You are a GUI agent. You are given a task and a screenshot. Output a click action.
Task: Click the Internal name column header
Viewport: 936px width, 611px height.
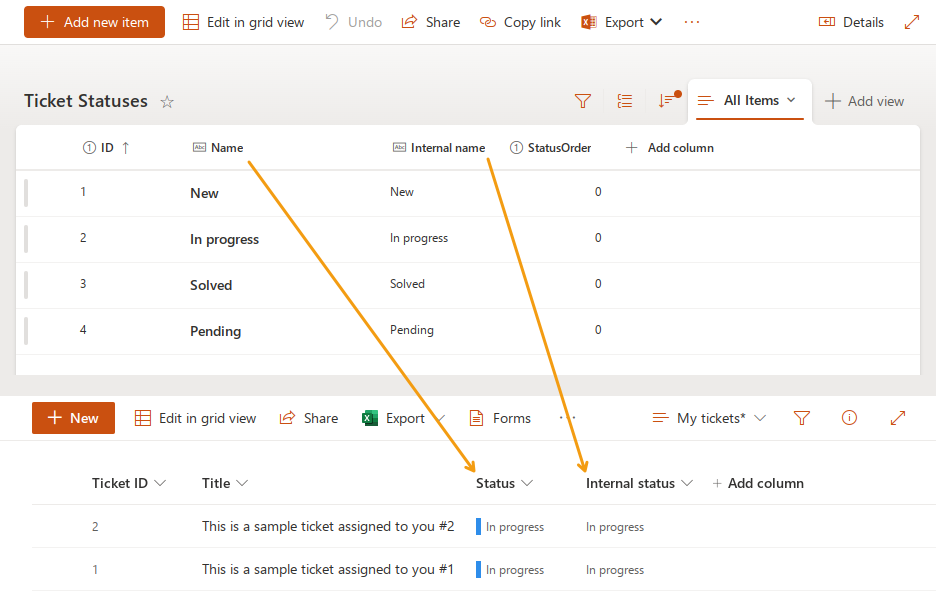439,147
